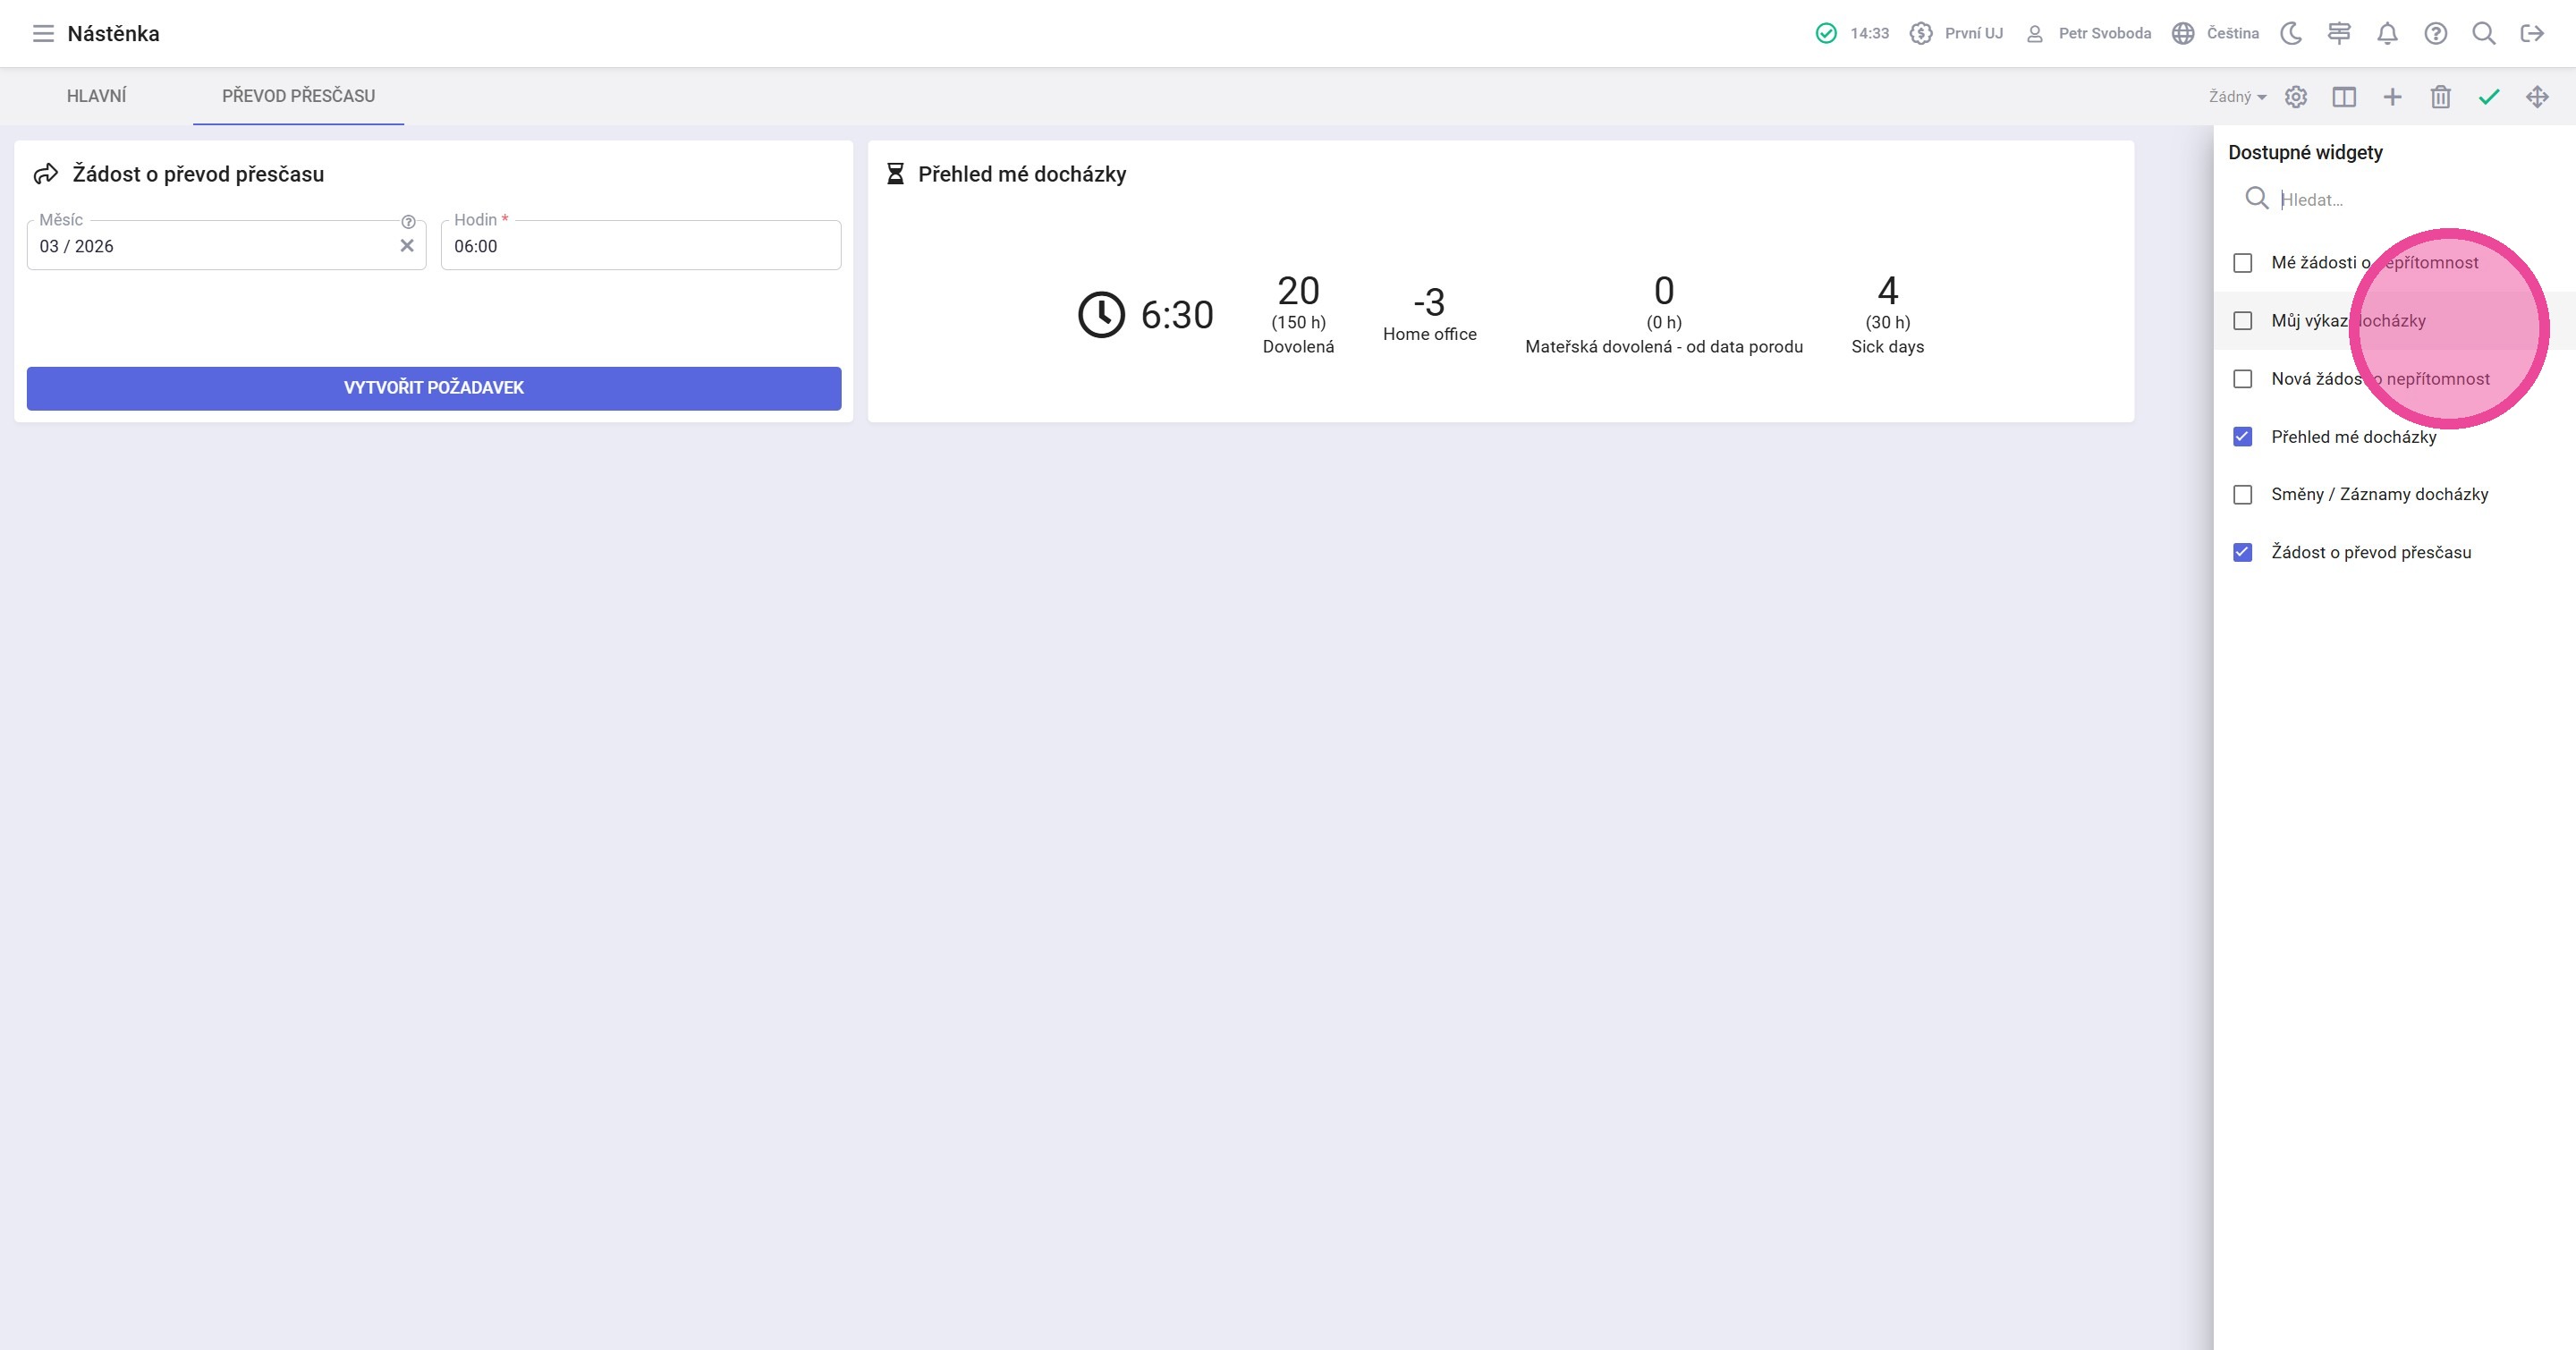Open dashboard settings gear
The width and height of the screenshot is (2576, 1350).
click(x=2296, y=97)
